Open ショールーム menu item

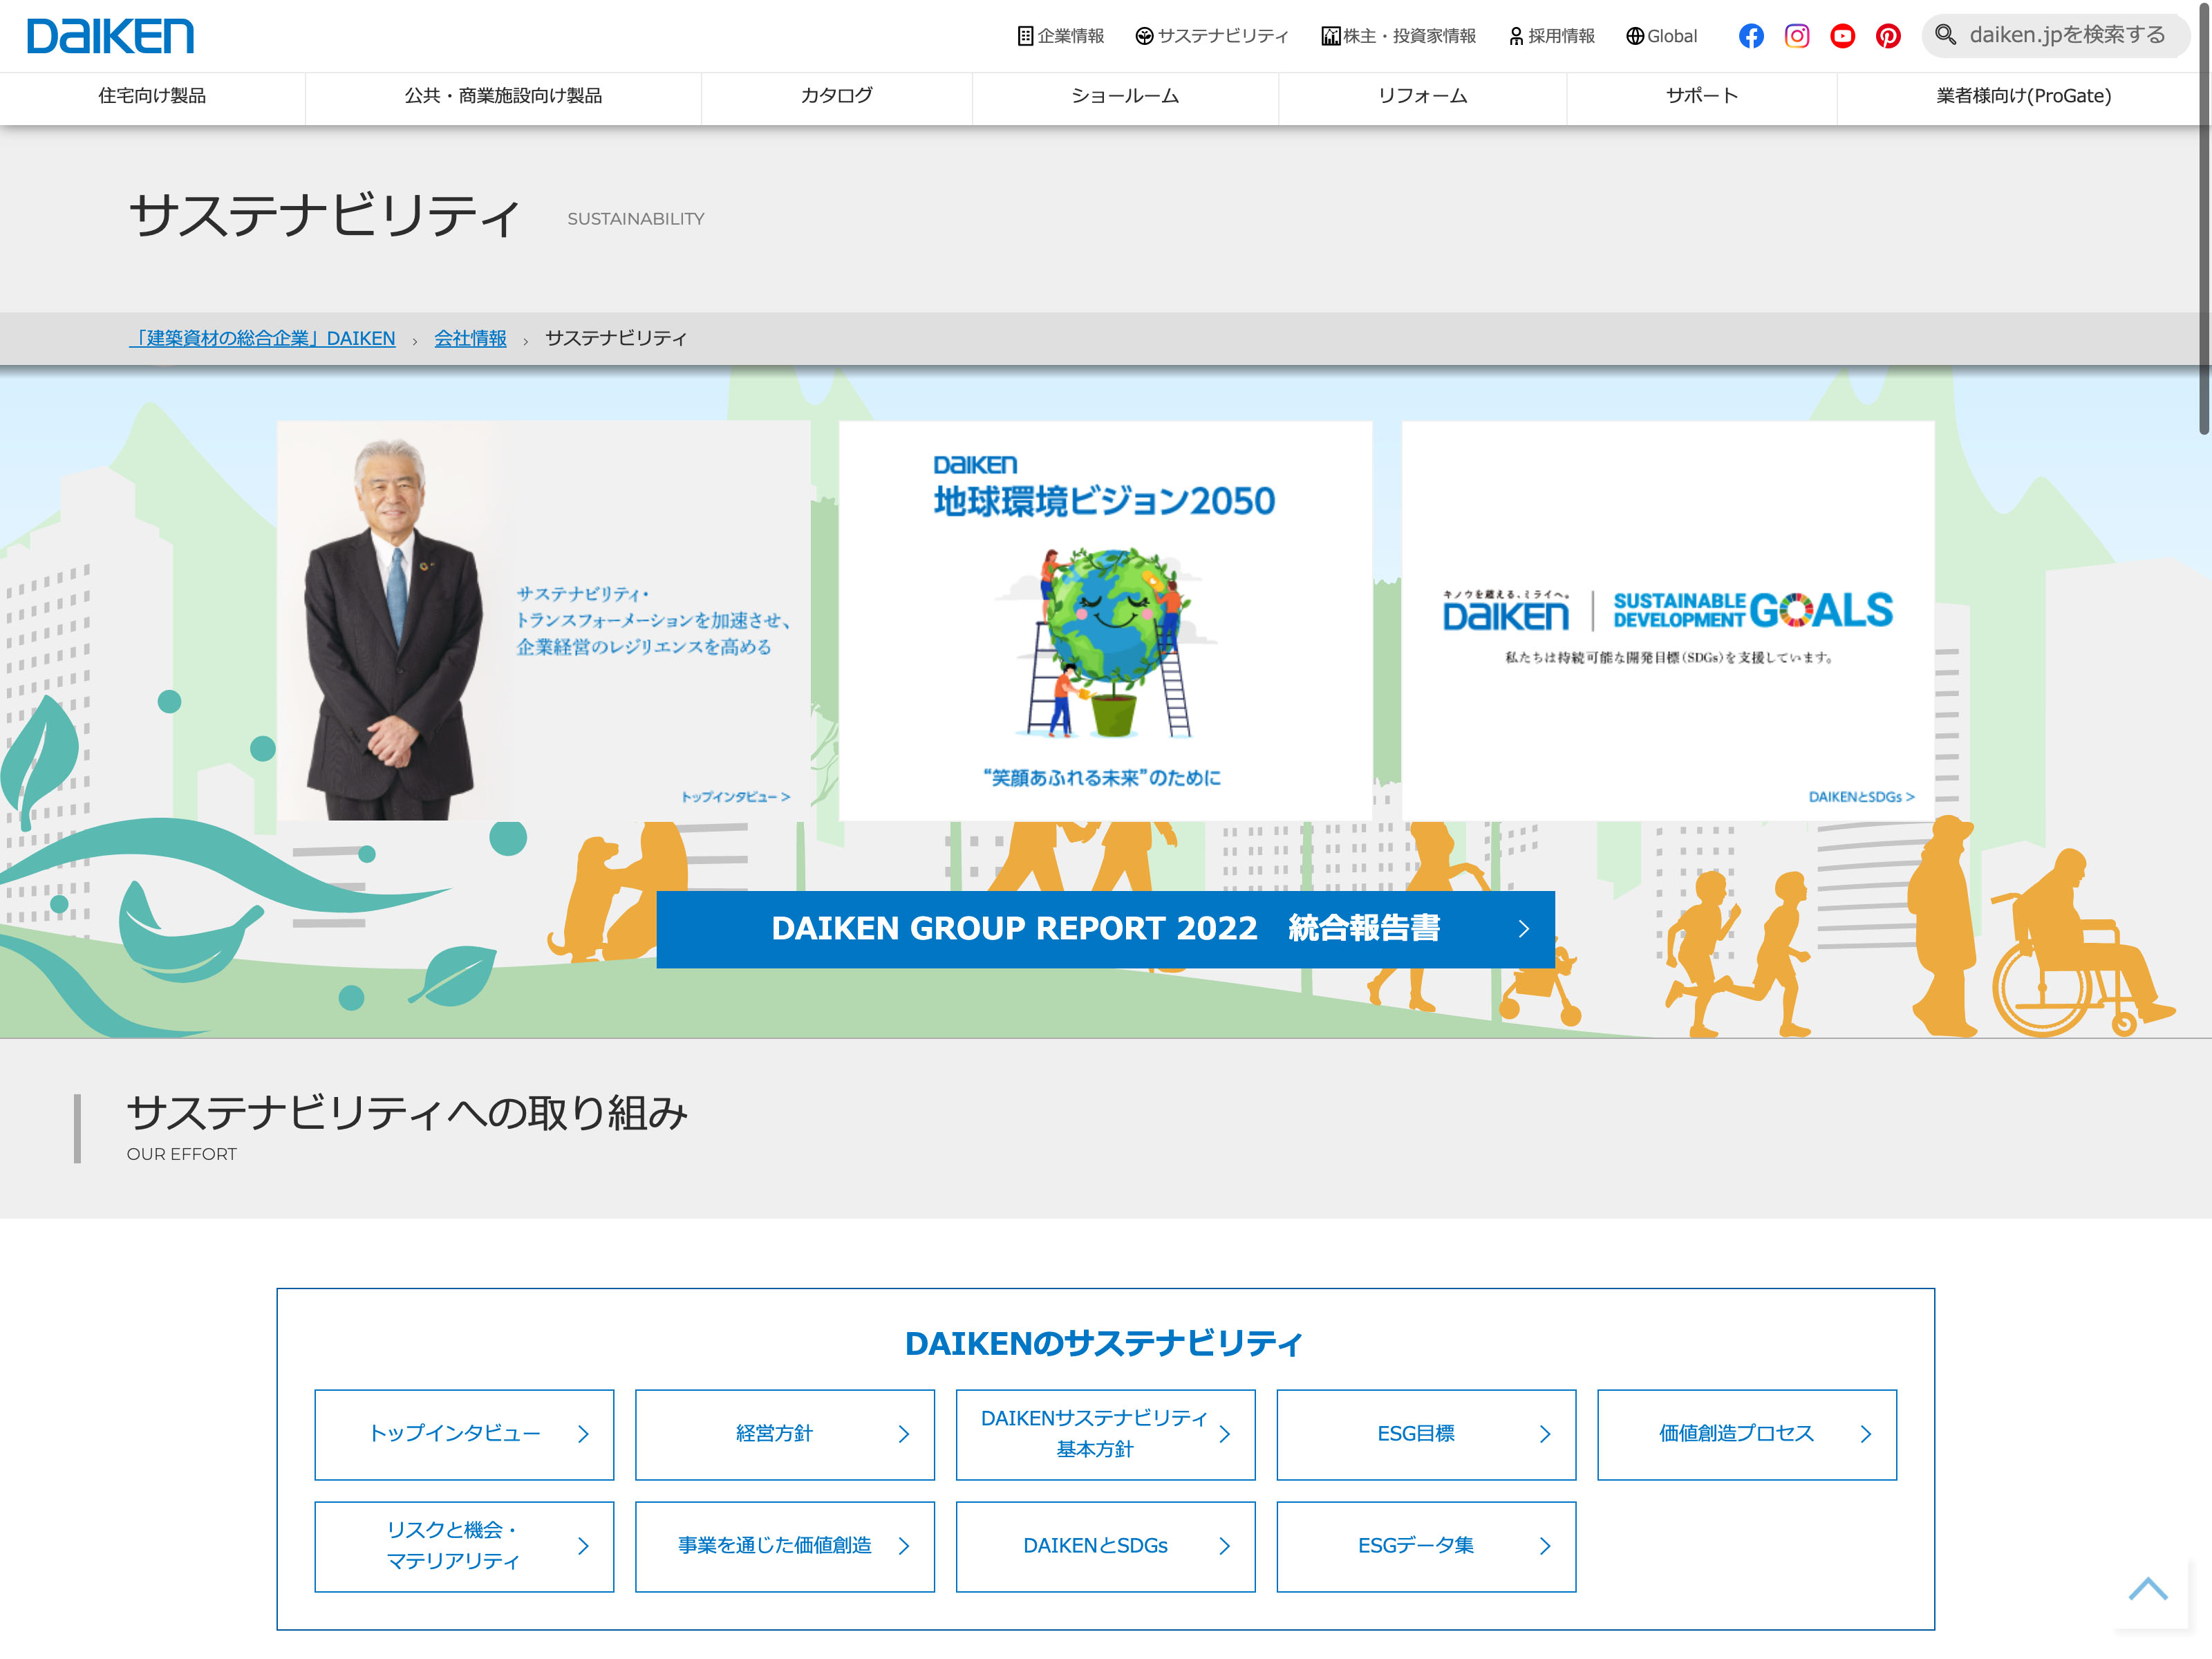(1124, 96)
